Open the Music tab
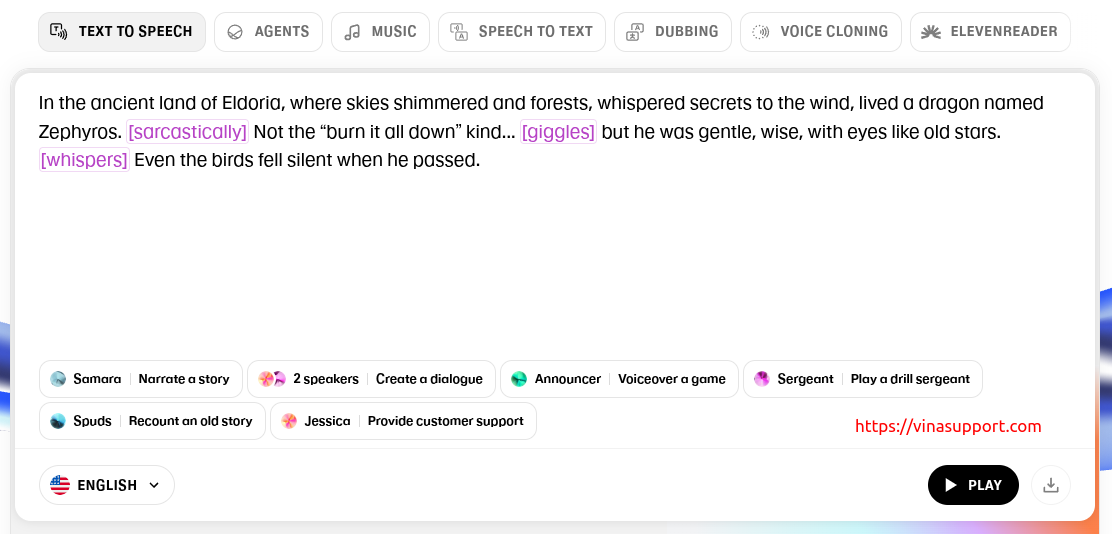 tap(380, 32)
